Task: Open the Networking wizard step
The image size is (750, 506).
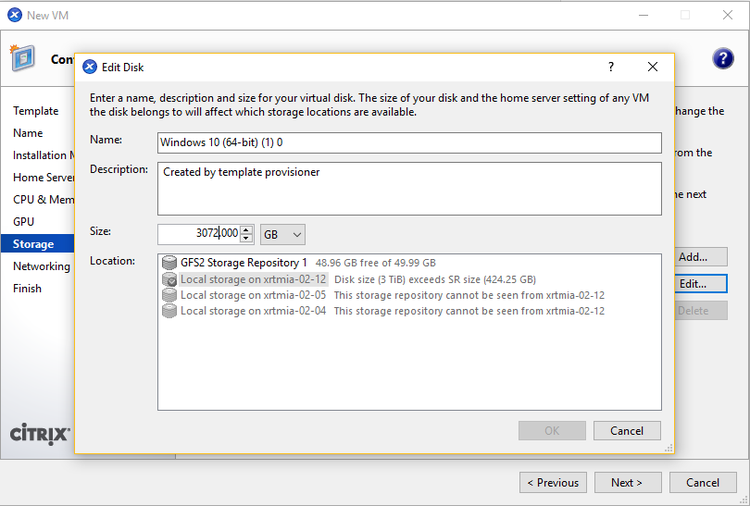Action: [41, 266]
